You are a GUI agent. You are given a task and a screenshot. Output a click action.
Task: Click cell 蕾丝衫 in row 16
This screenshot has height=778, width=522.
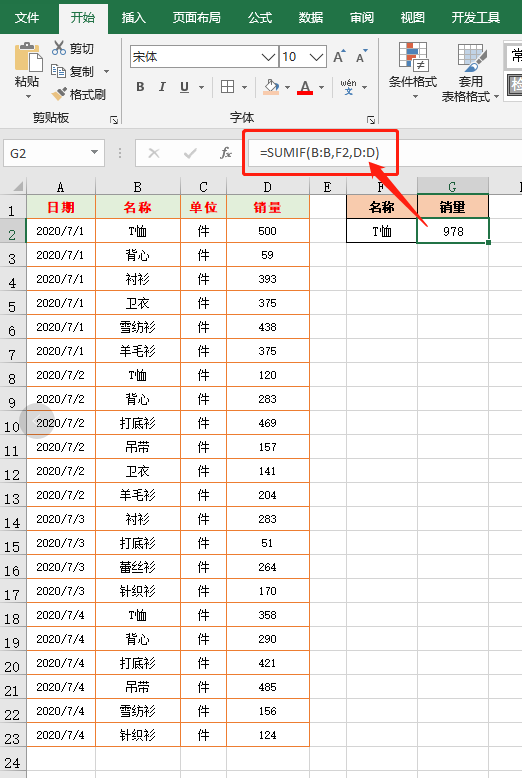[137, 567]
